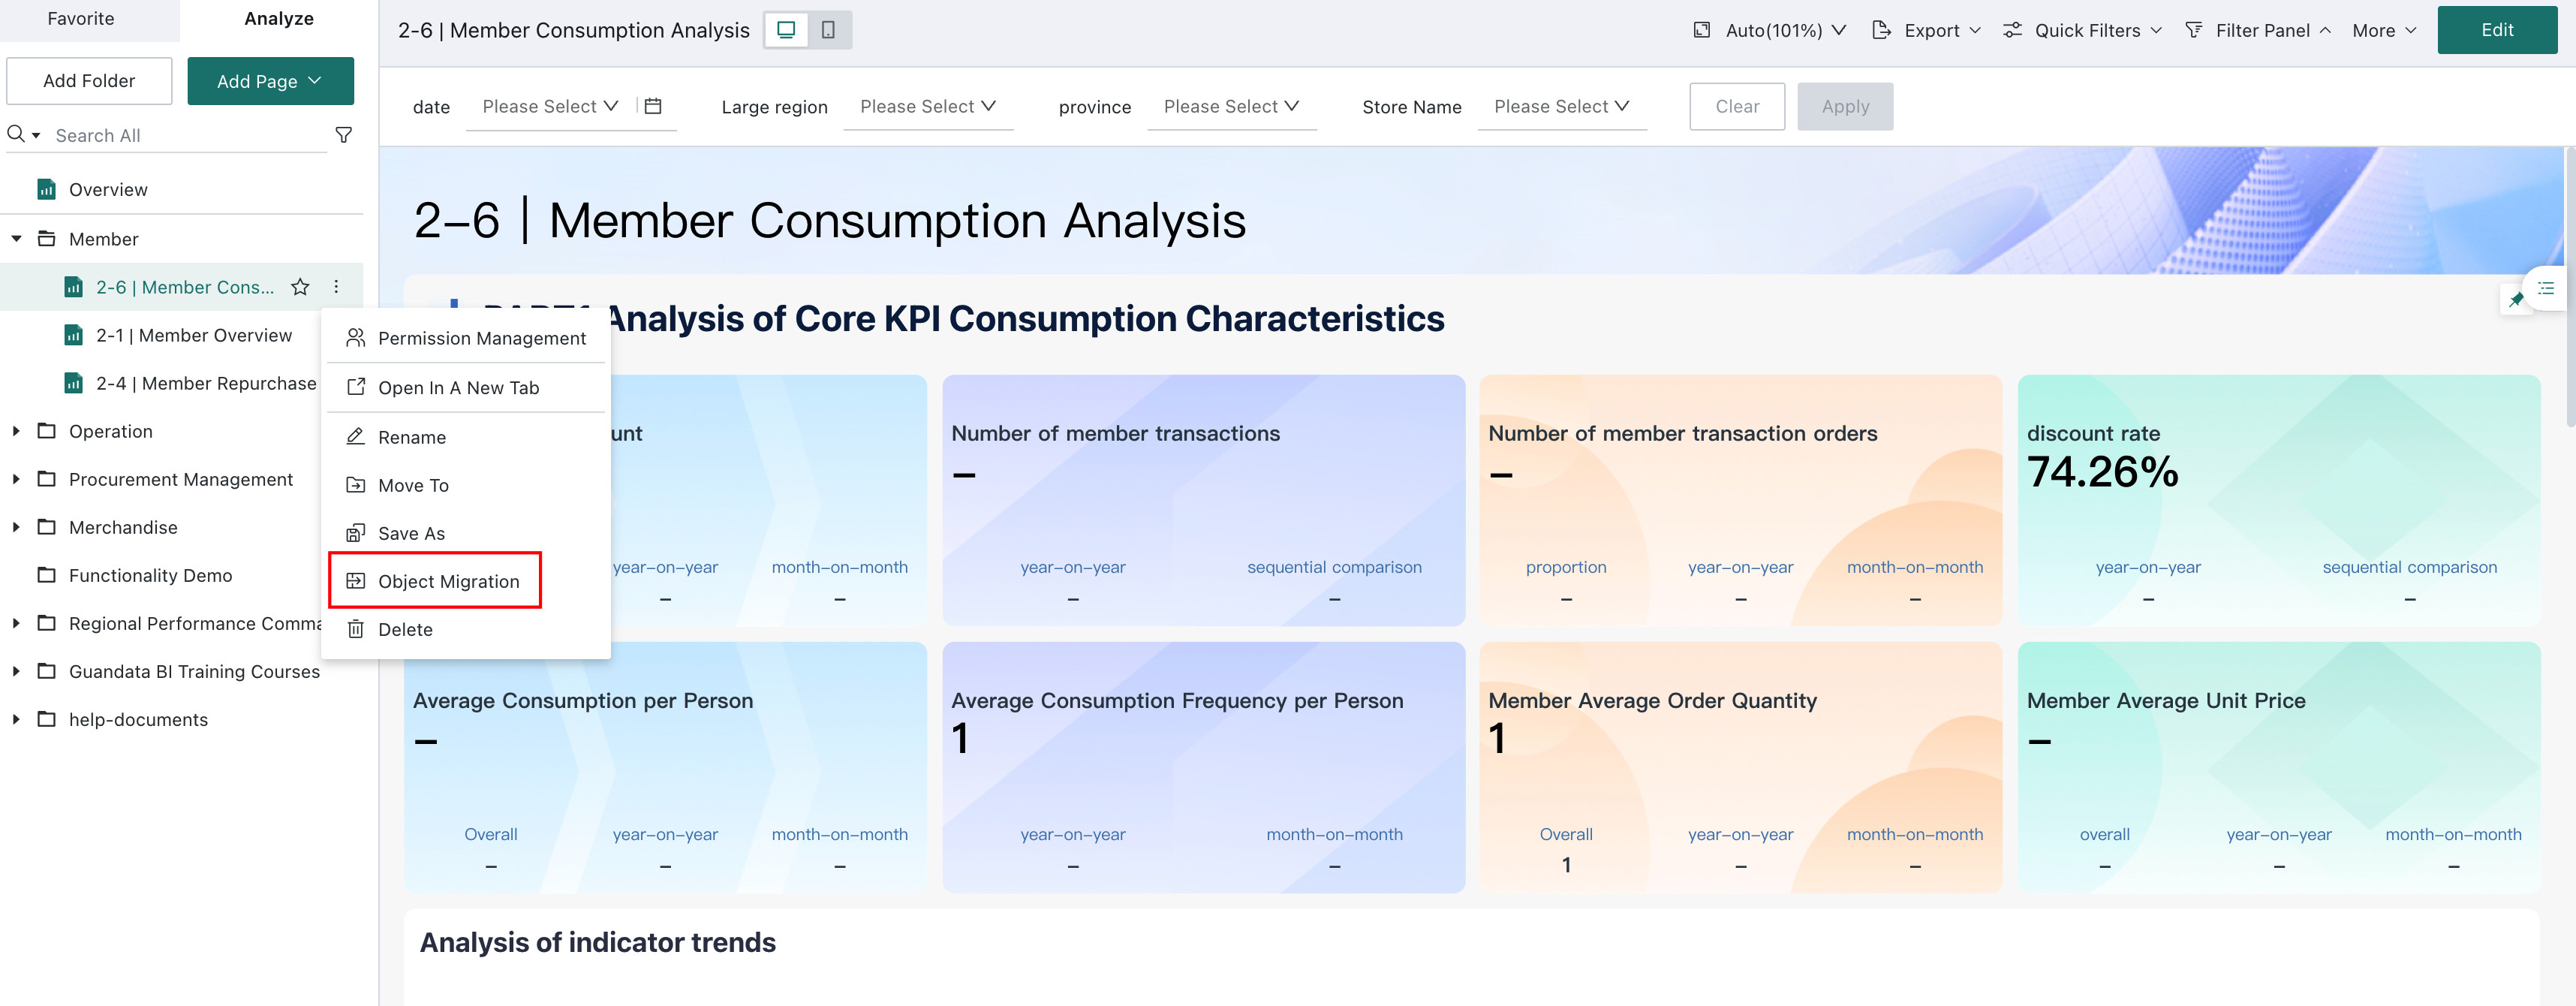
Task: Click the search magnifier icon
Action: 16,134
